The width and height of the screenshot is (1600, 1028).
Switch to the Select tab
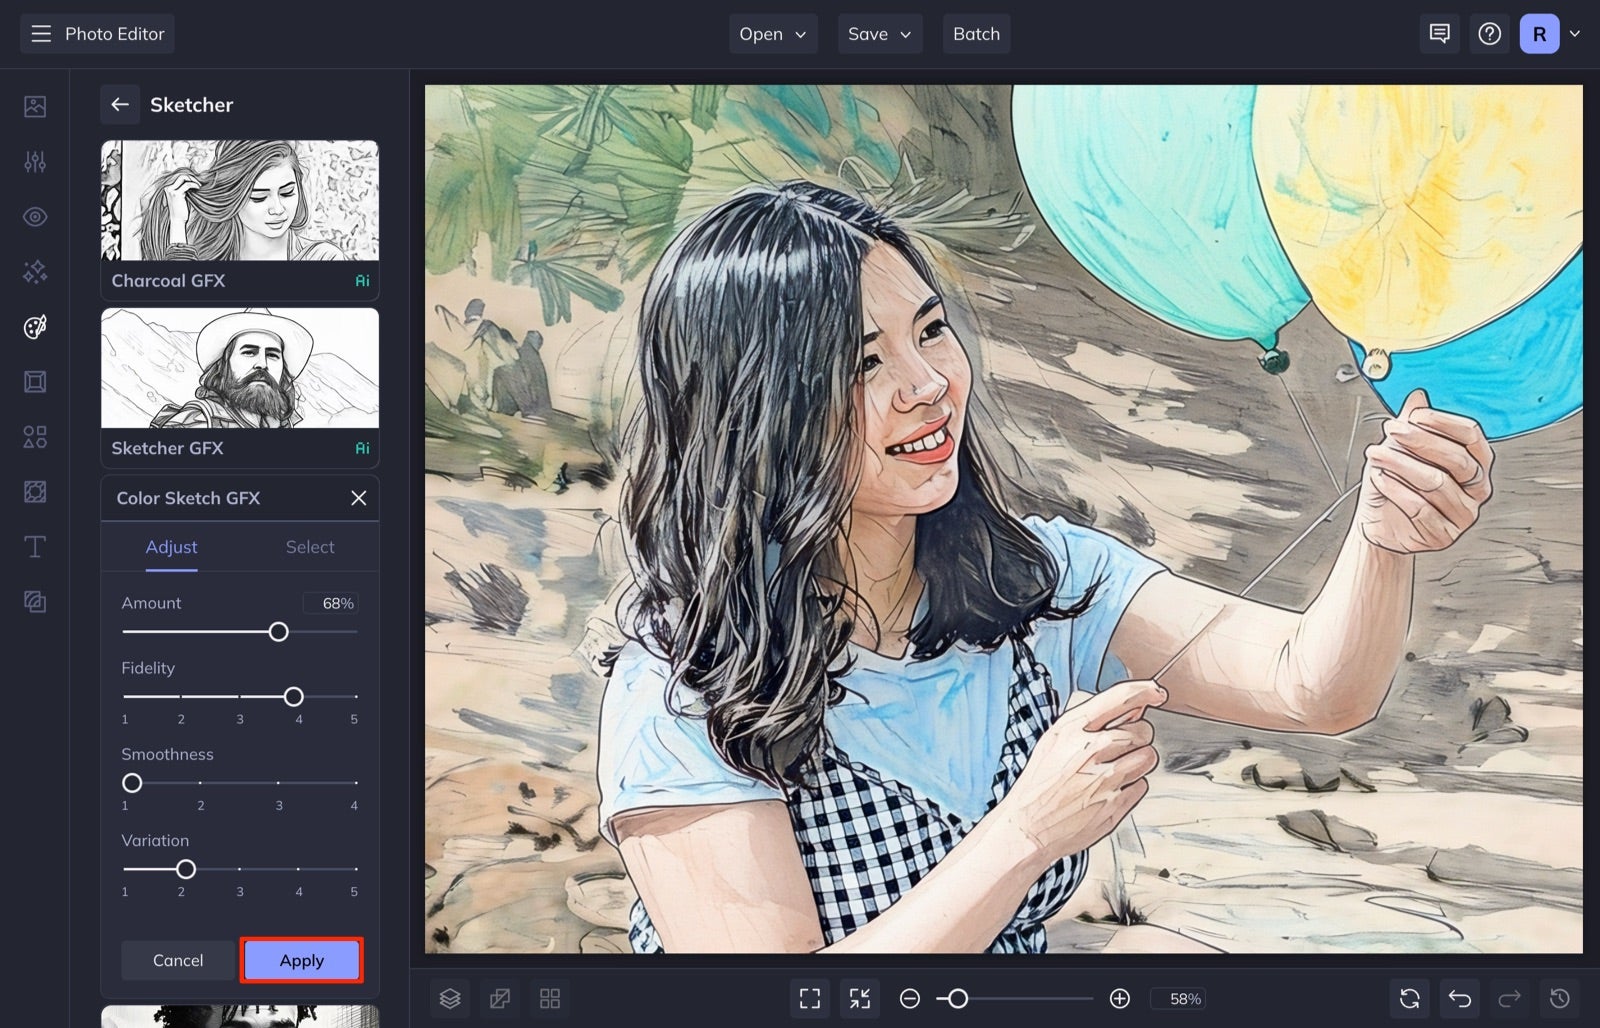(x=310, y=547)
